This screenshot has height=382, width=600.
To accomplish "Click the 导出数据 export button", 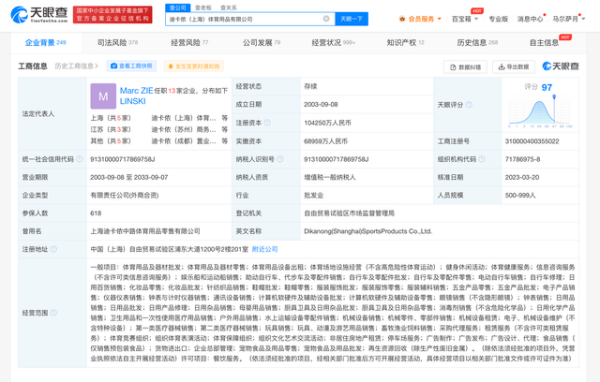I will (514, 67).
